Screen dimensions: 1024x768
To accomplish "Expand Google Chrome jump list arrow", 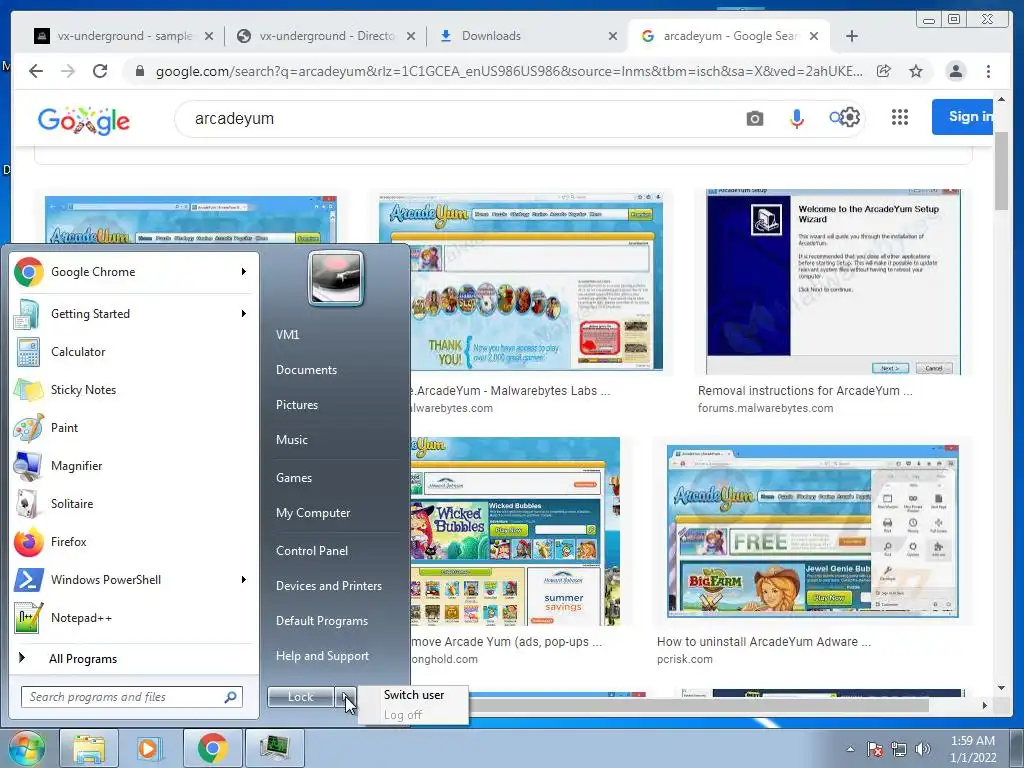I will 244,272.
